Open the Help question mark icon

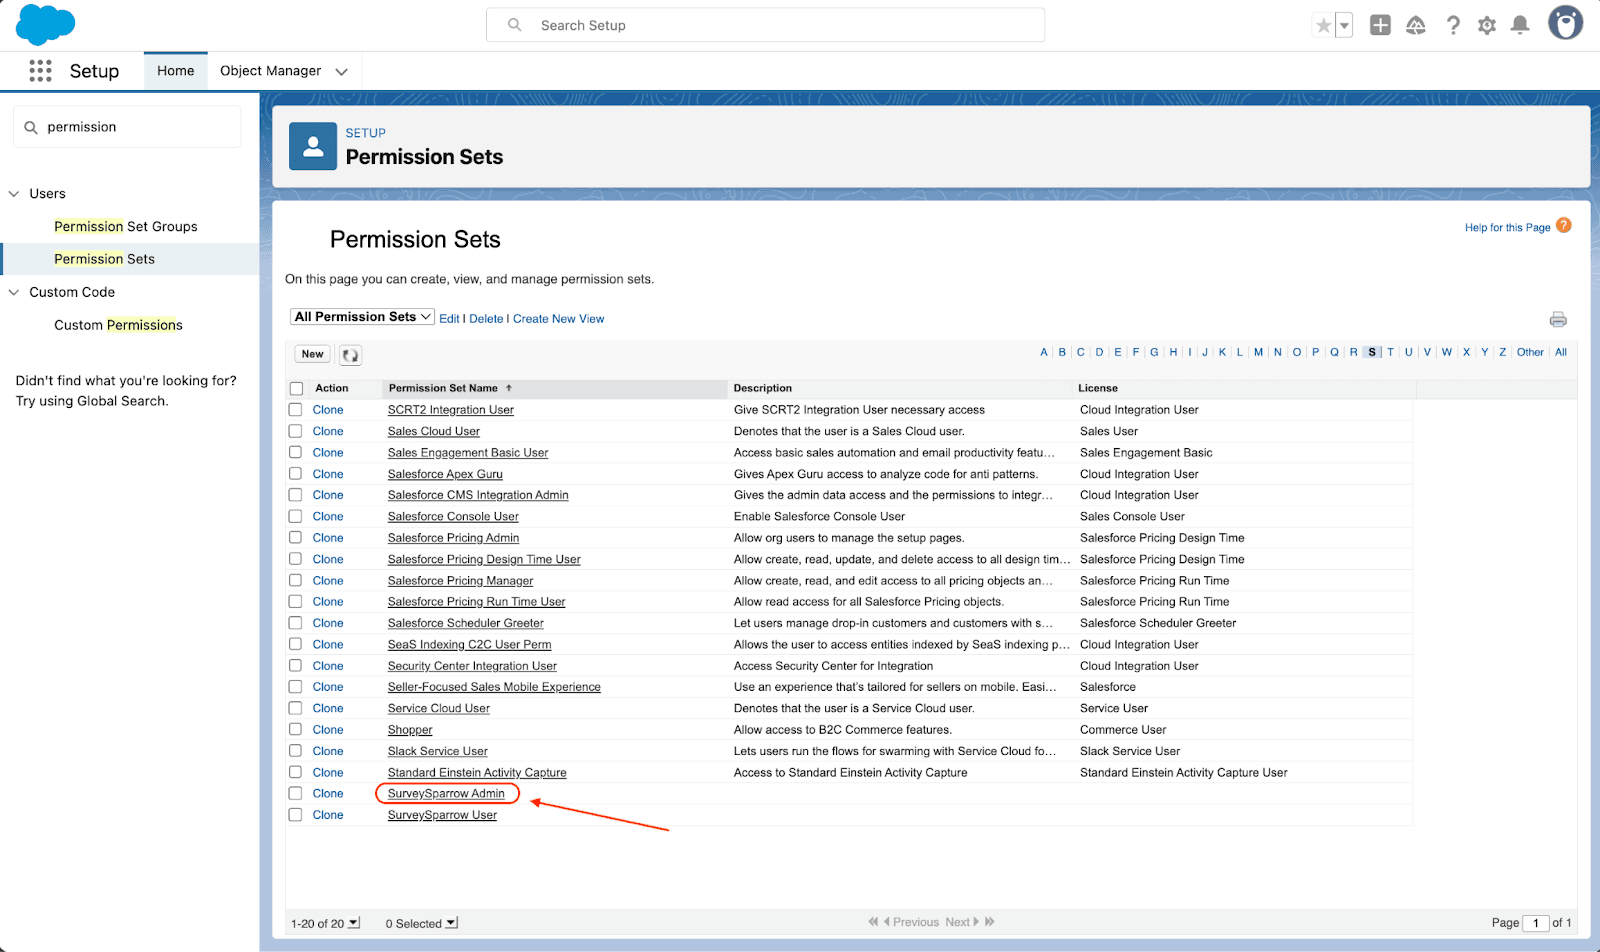tap(1453, 26)
